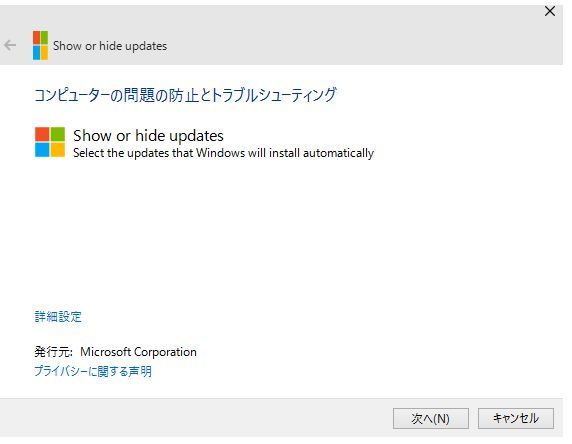Click the back arrow in the header
The height and width of the screenshot is (444, 572).
pos(10,45)
